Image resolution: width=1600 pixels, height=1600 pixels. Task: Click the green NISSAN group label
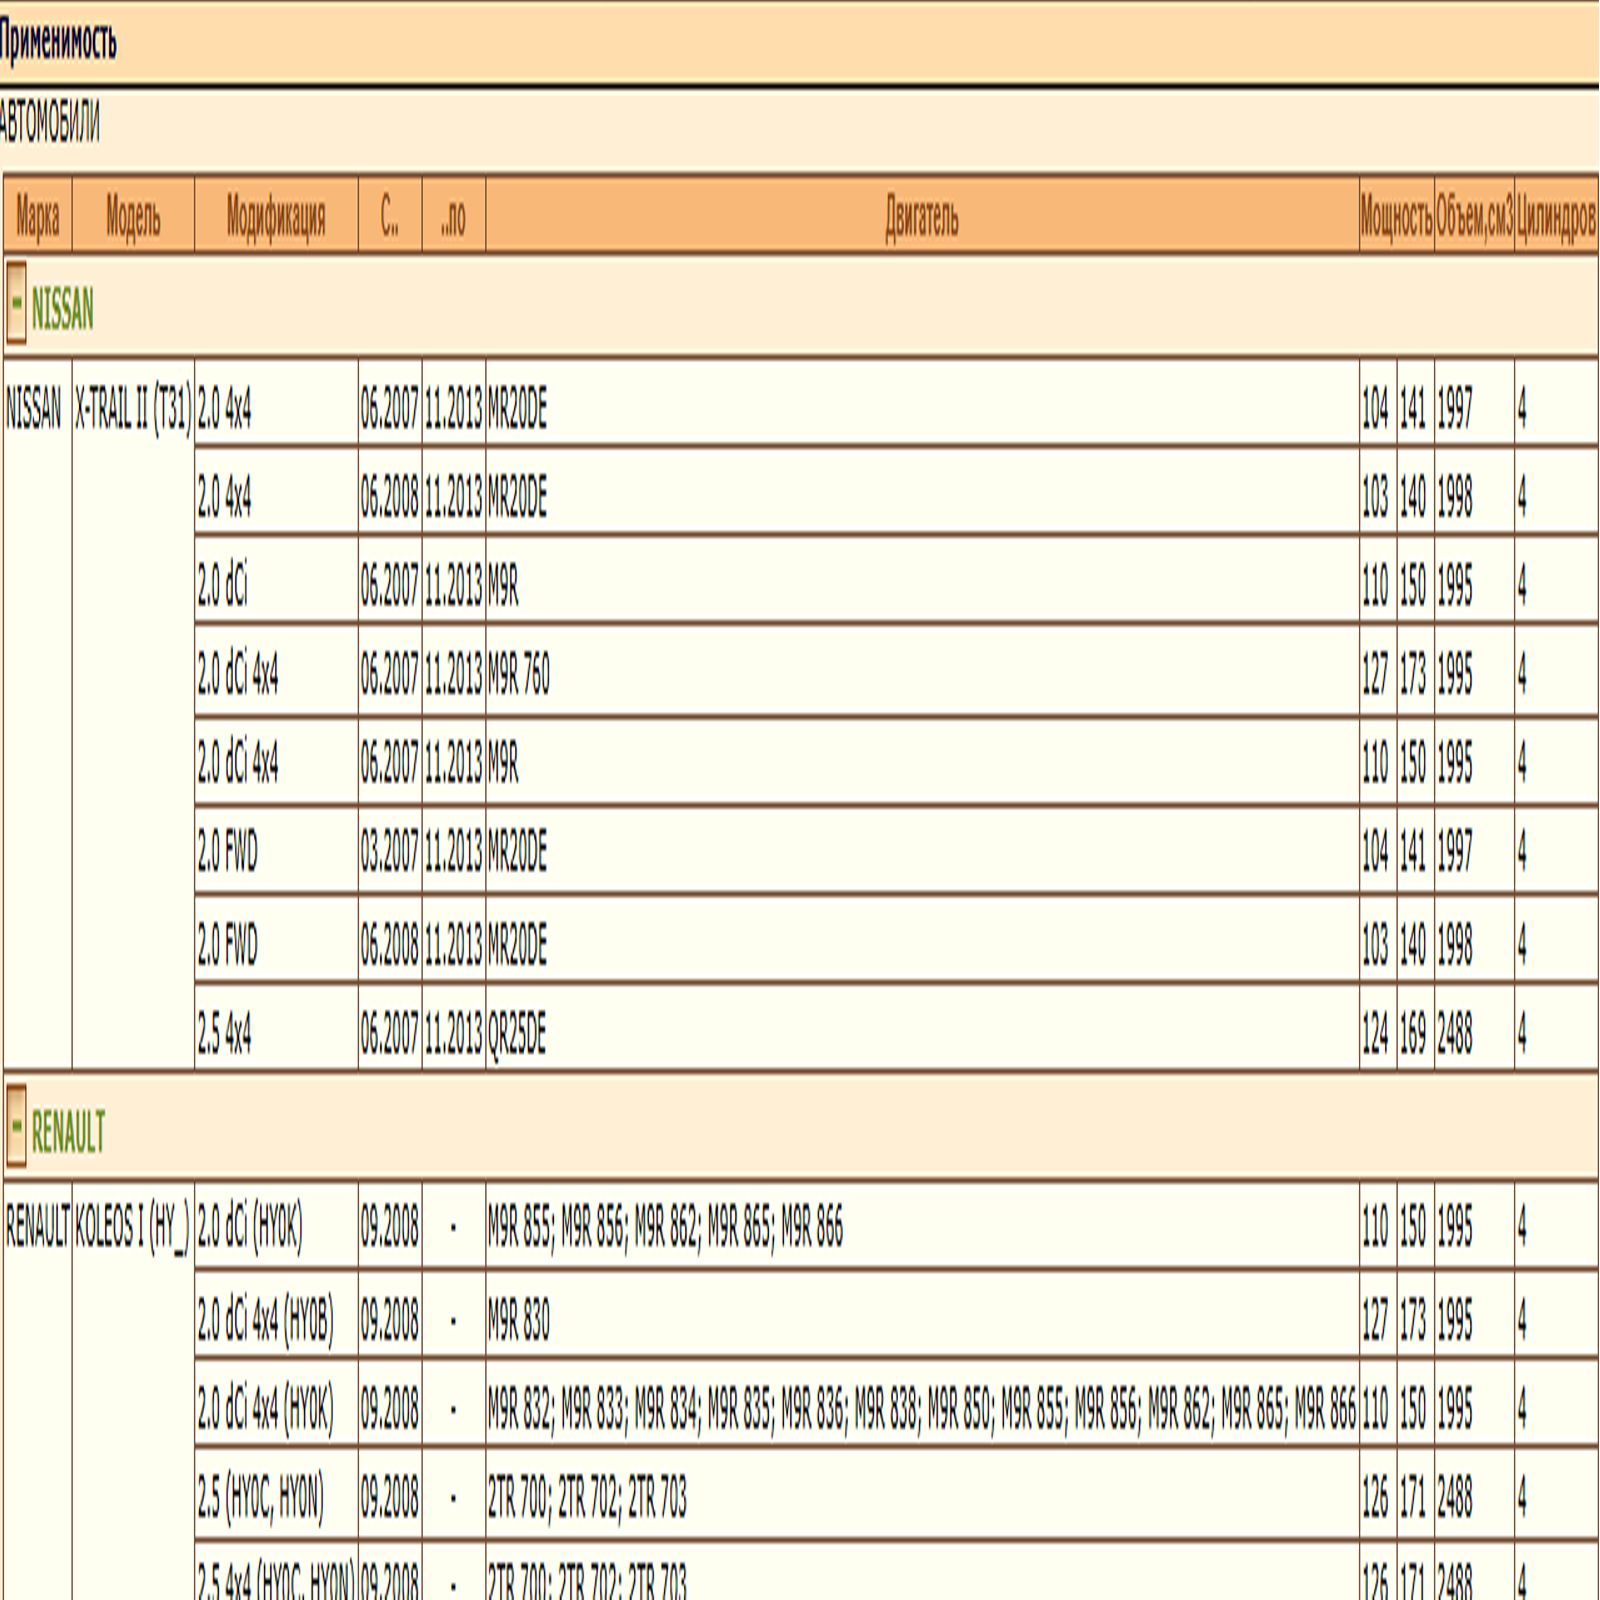(62, 309)
